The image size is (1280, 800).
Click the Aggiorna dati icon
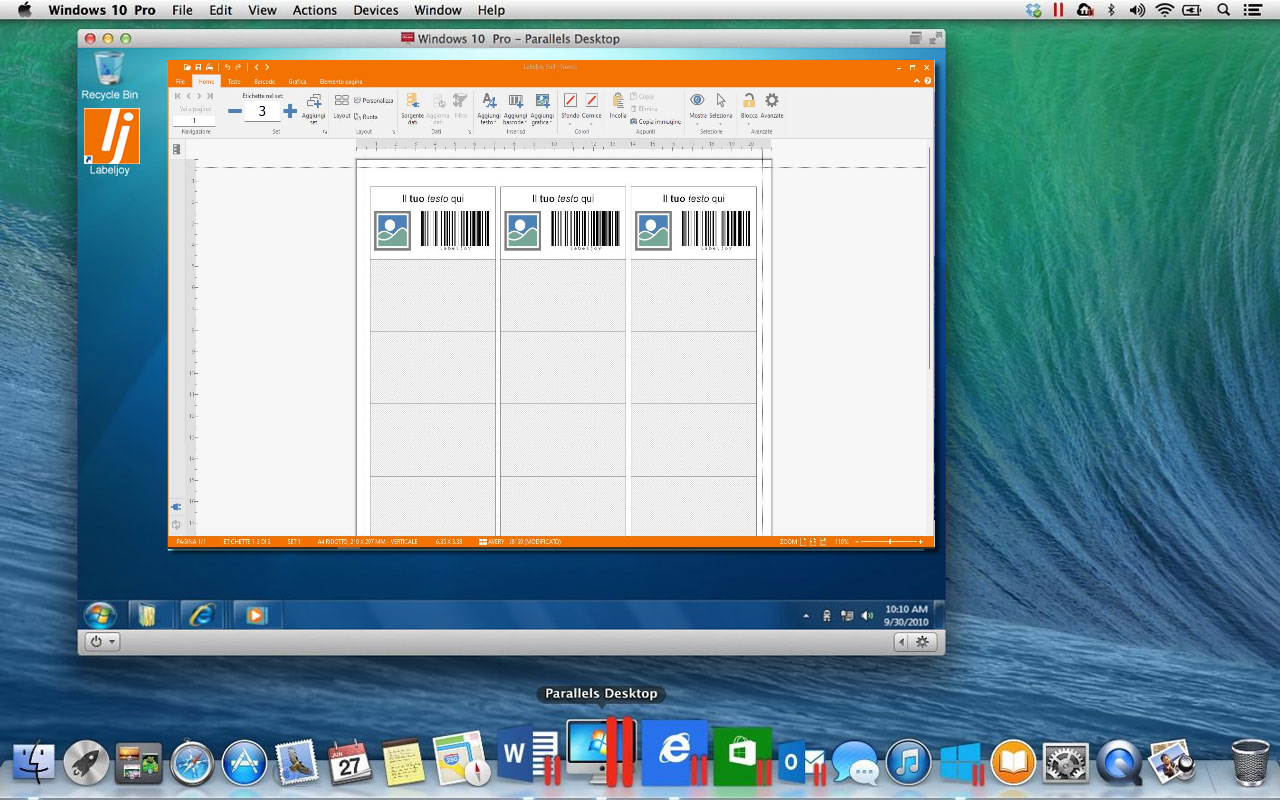tap(439, 108)
